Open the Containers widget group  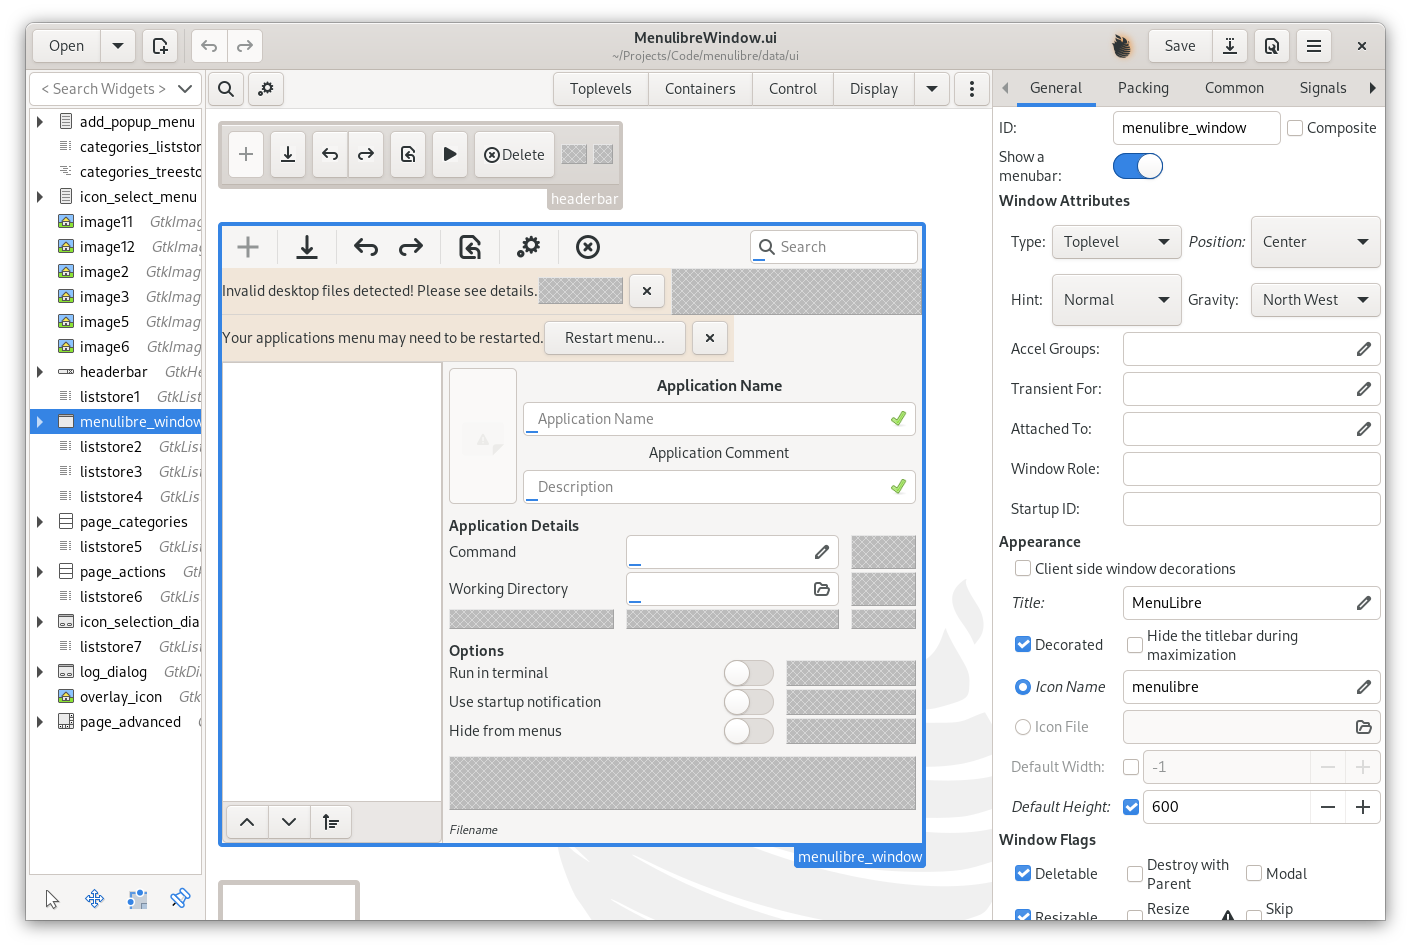click(x=700, y=88)
